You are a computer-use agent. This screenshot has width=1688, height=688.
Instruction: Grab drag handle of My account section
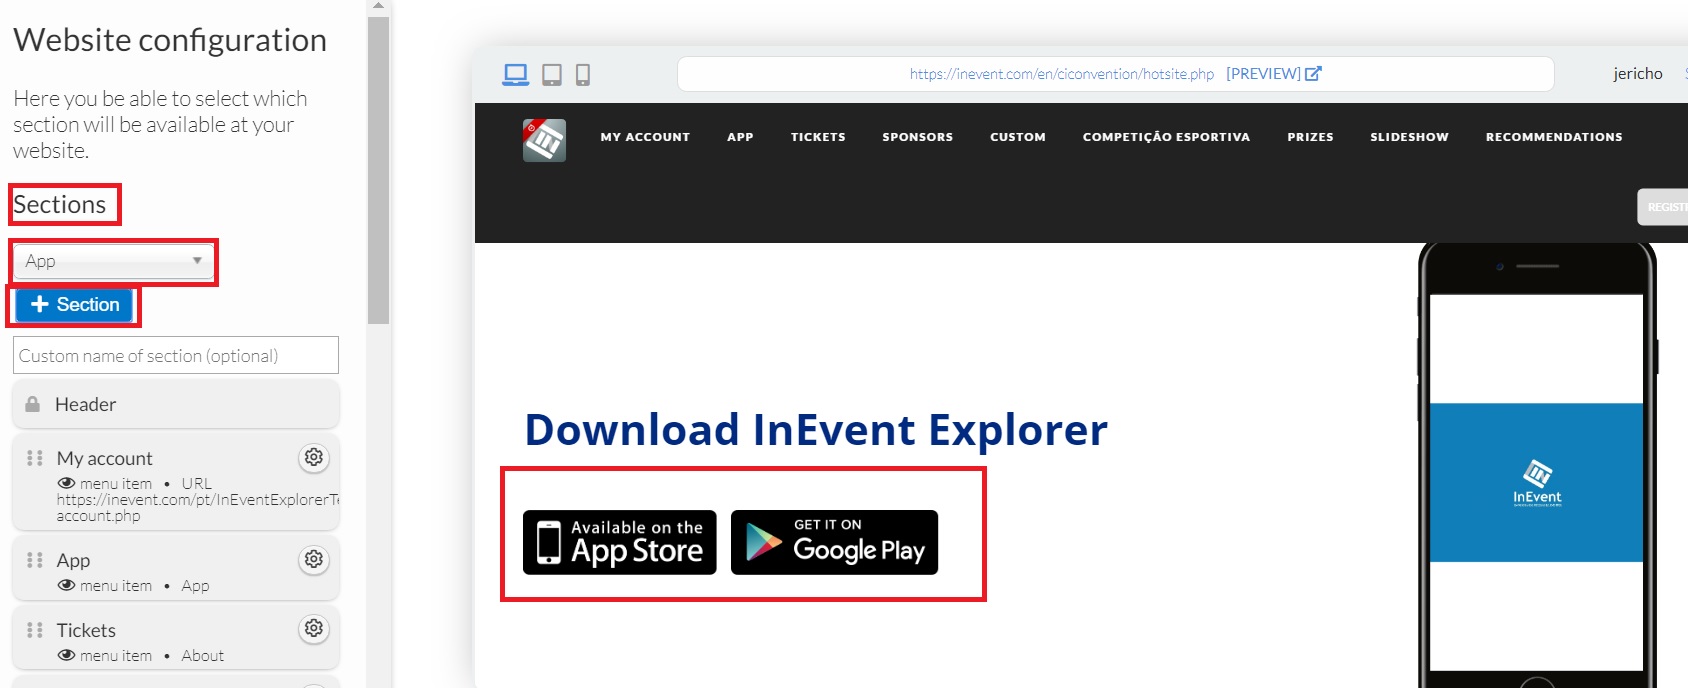click(x=35, y=458)
